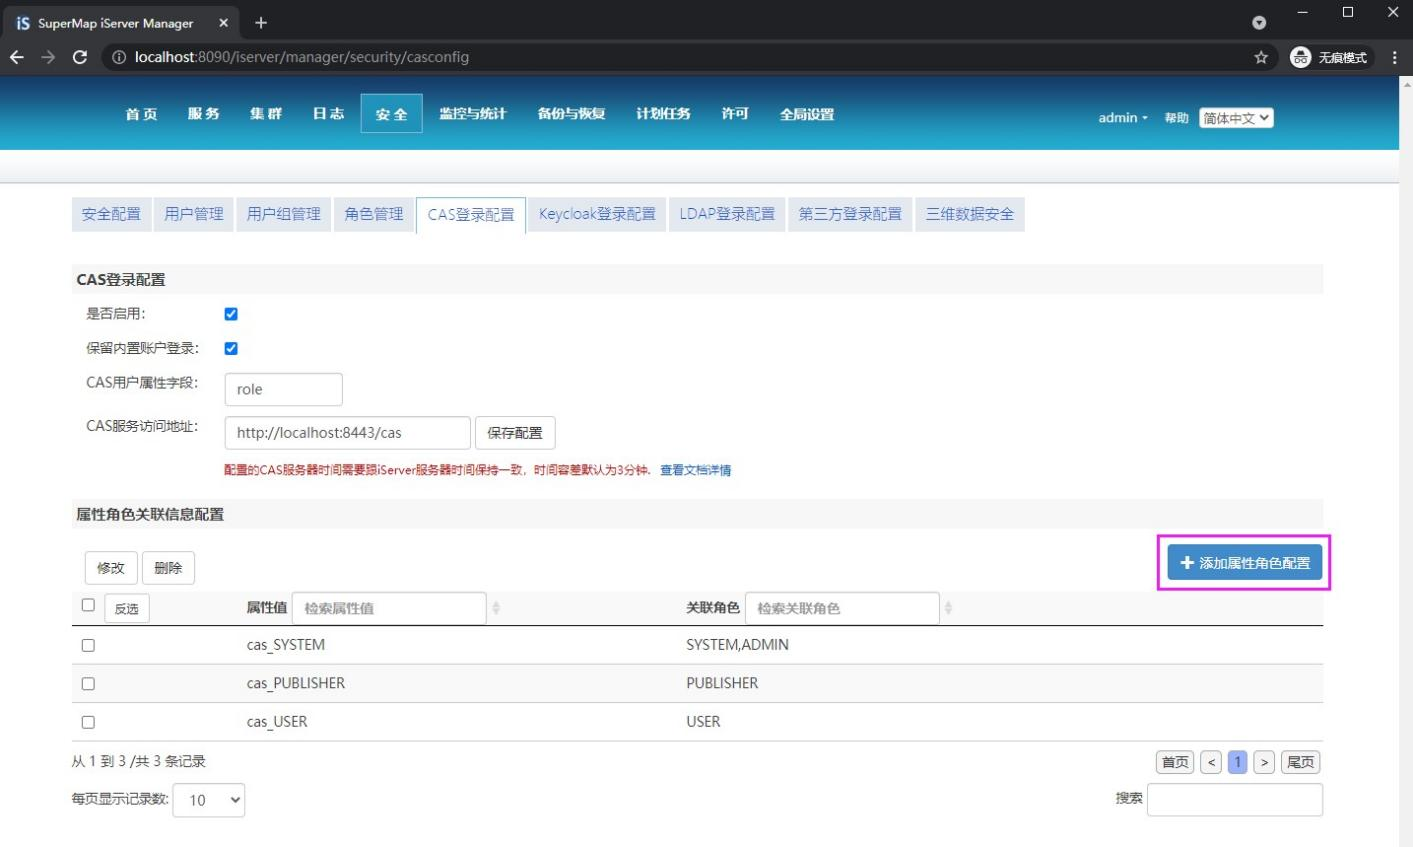
Task: Go to 尾页 pagination button
Action: pyautogui.click(x=1300, y=762)
